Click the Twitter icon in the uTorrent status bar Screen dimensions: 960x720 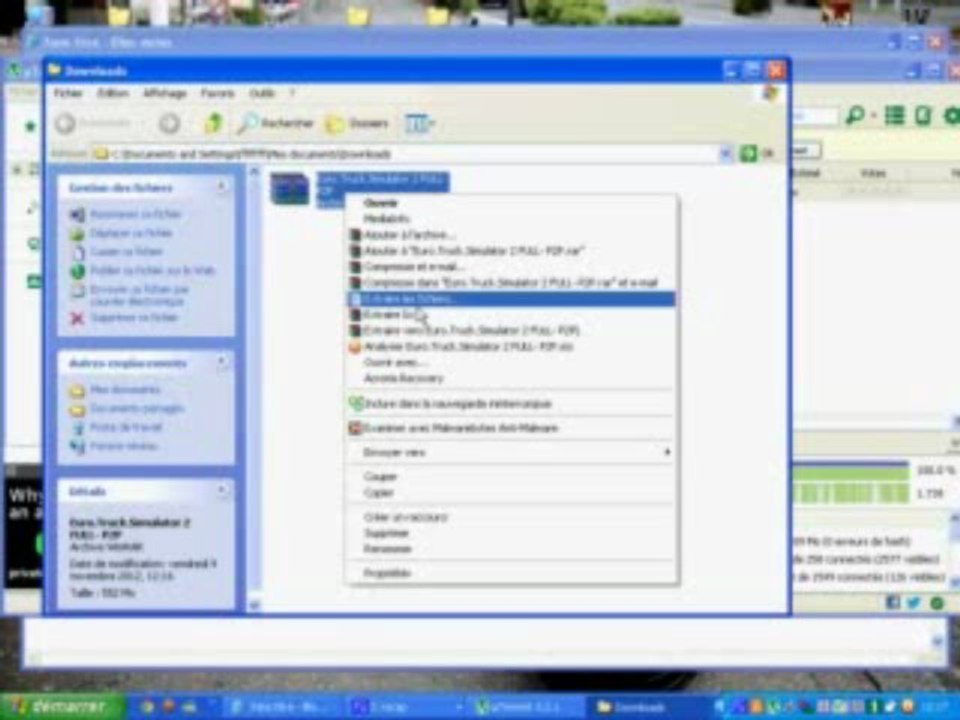tap(914, 602)
